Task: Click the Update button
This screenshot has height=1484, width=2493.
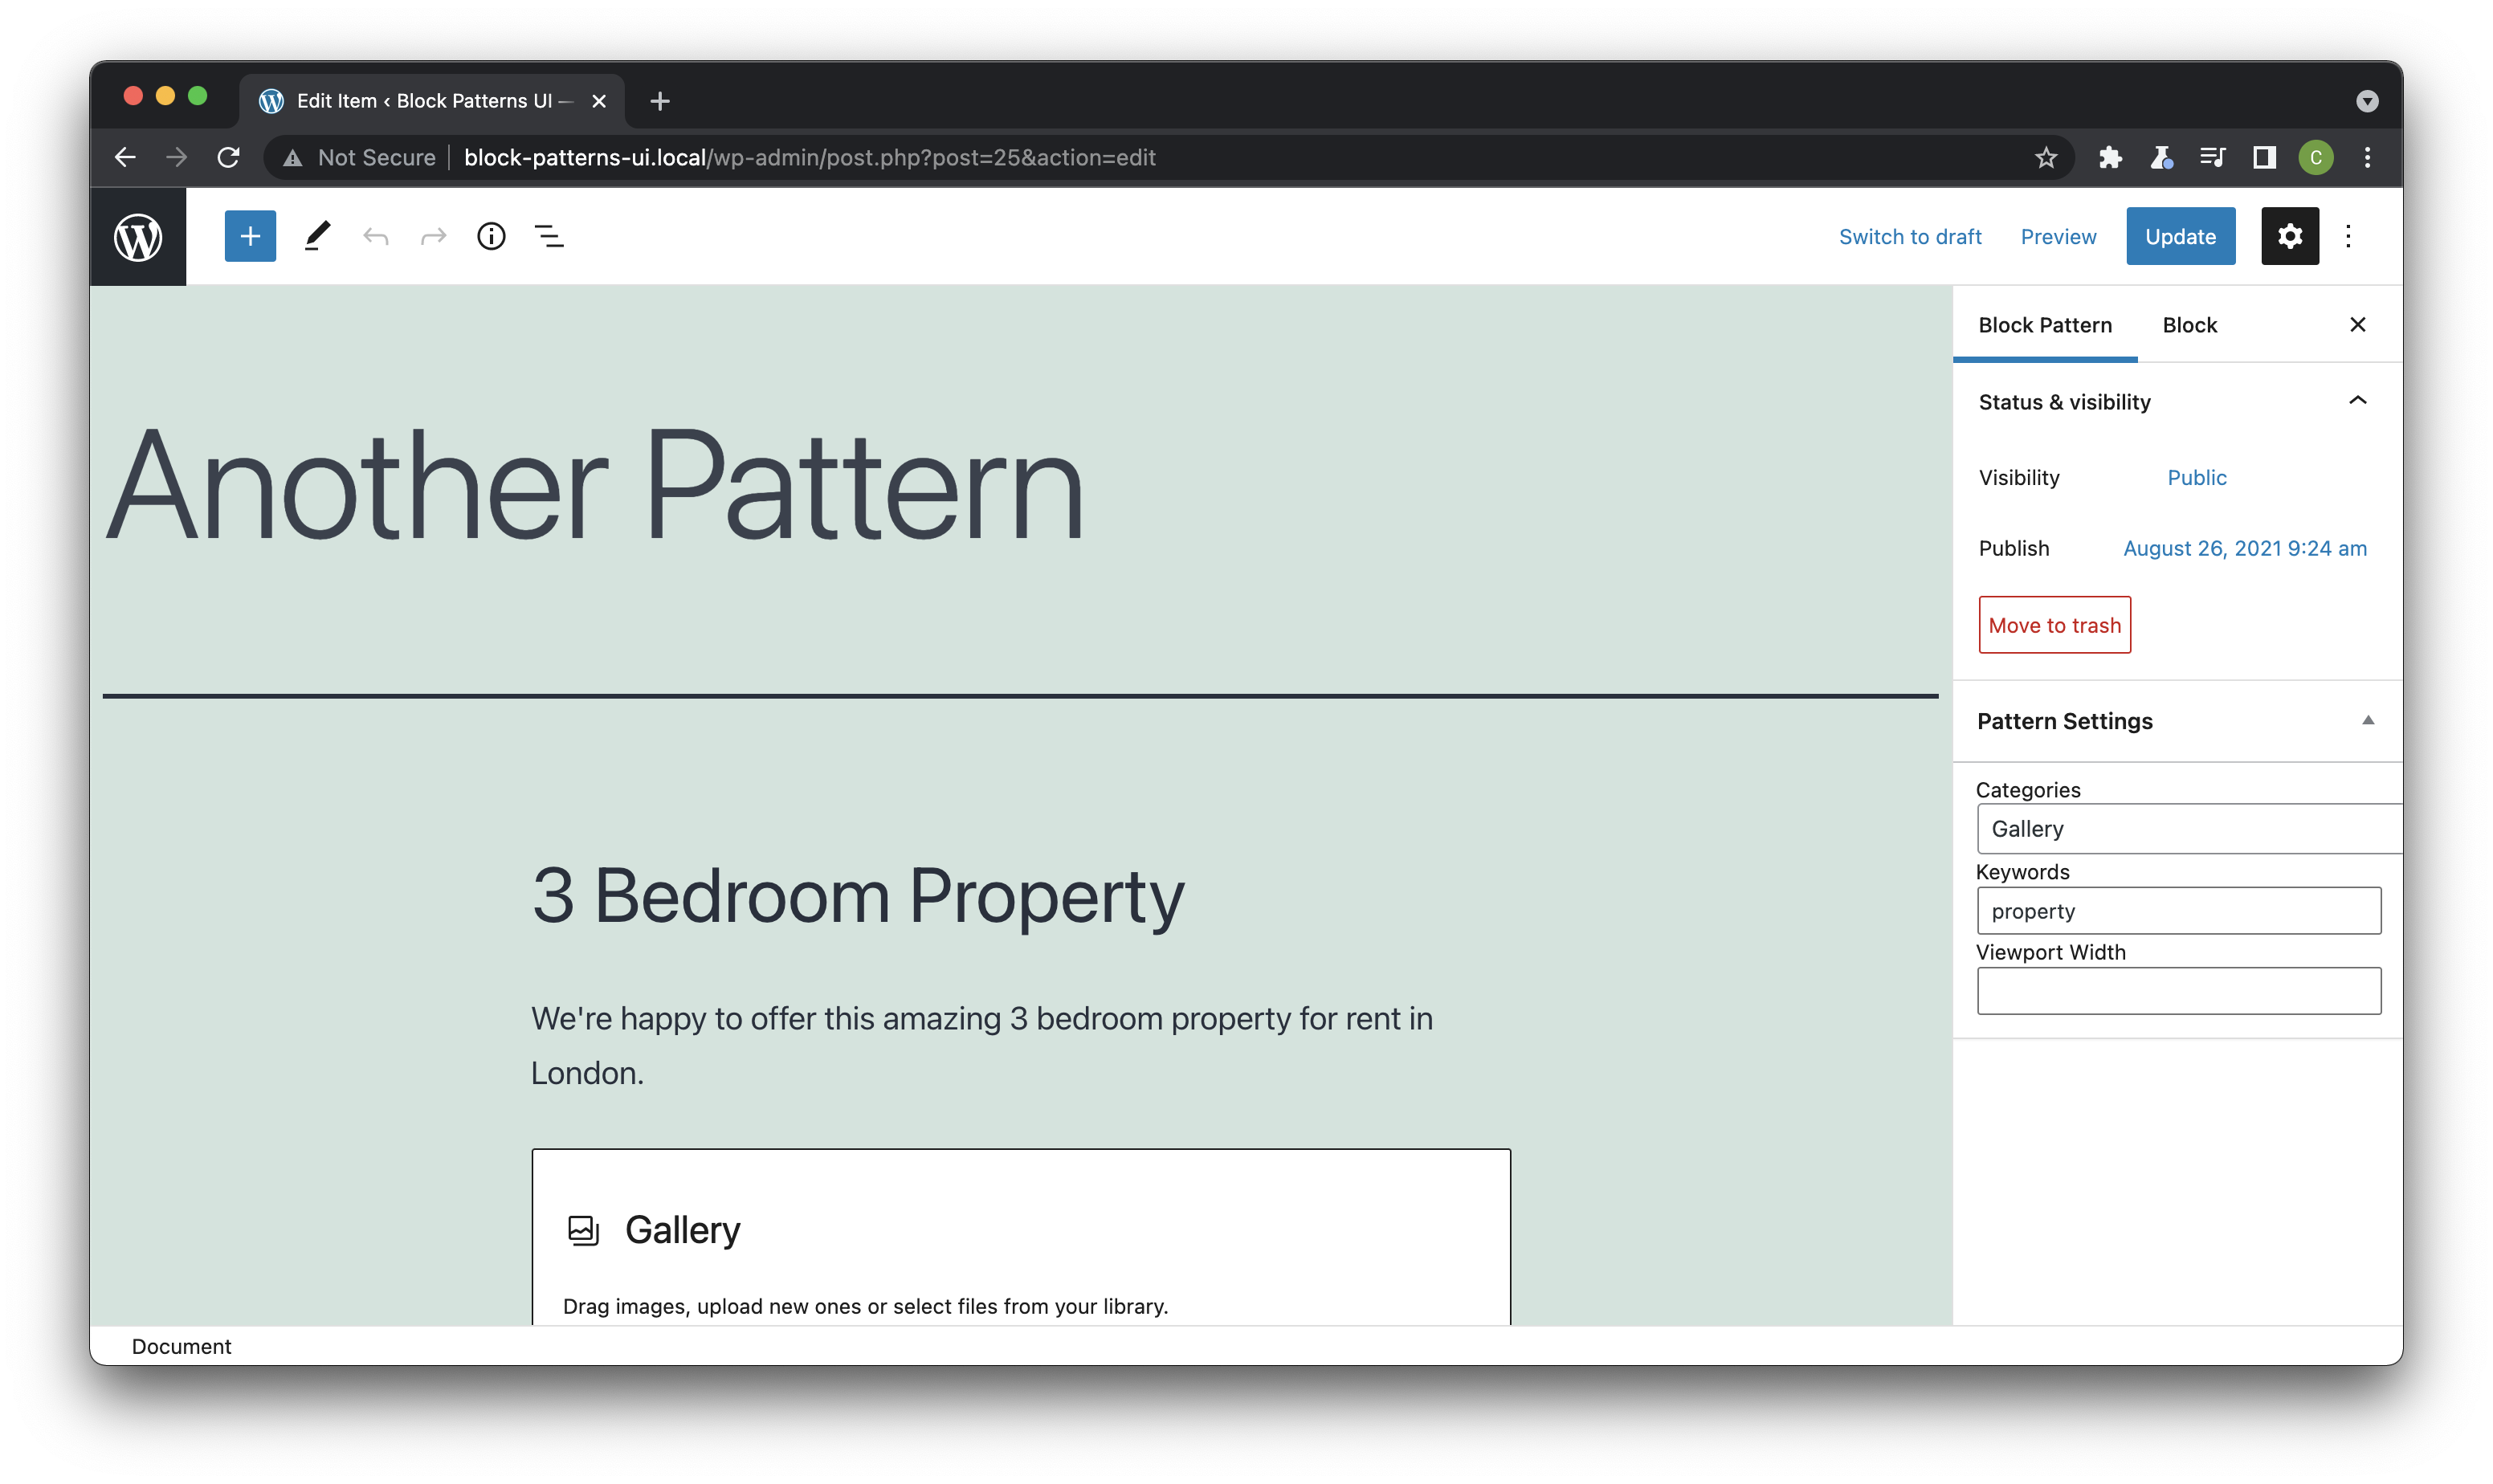Action: point(2180,236)
